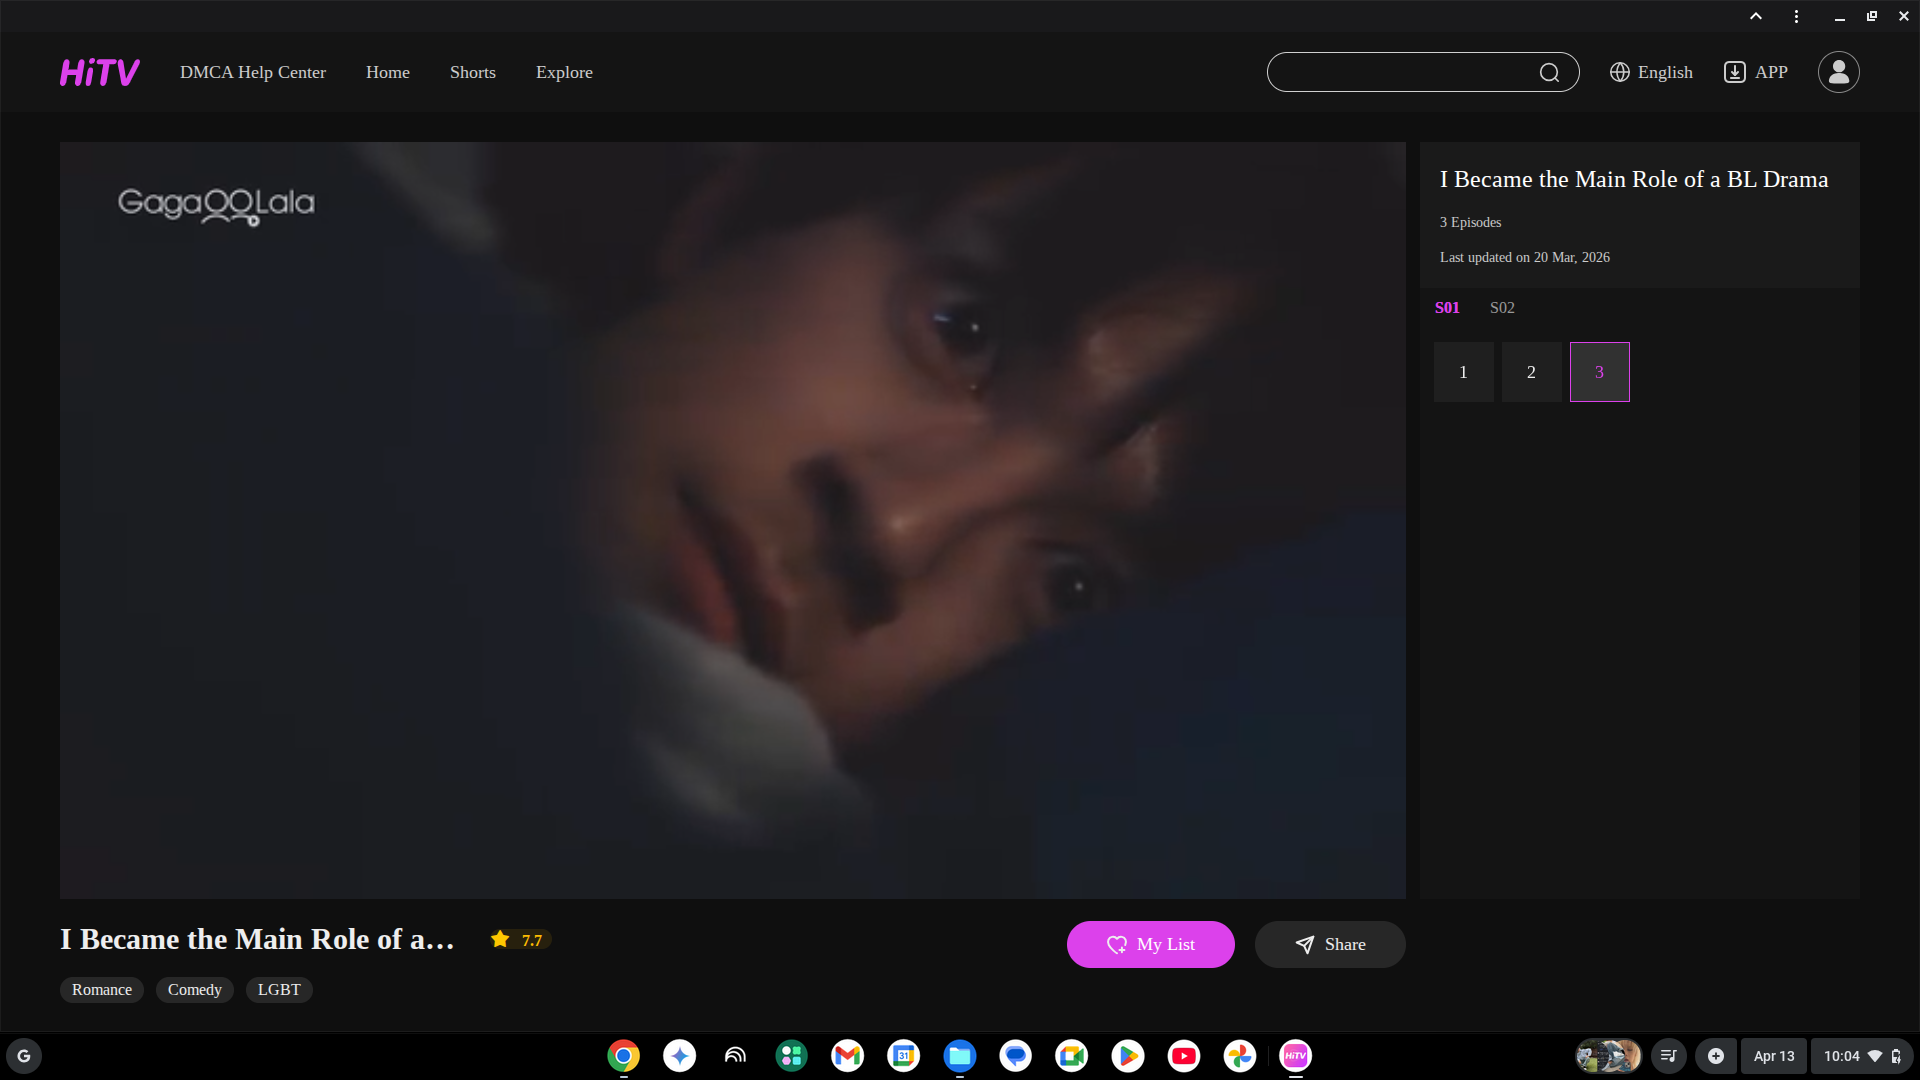Viewport: 1920px width, 1080px height.
Task: Open the user profile avatar
Action: [x=1838, y=72]
